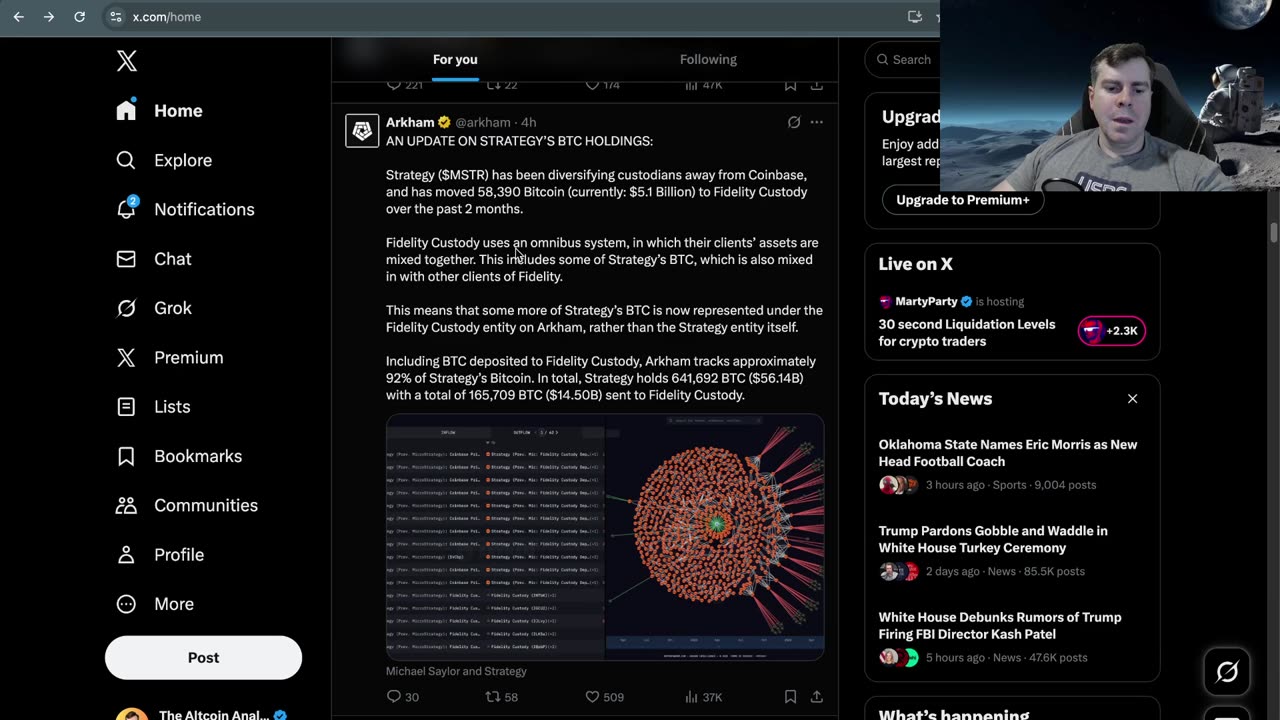View 37K views analytics of Arkham post
Screen dimensions: 1280x720
pos(703,696)
